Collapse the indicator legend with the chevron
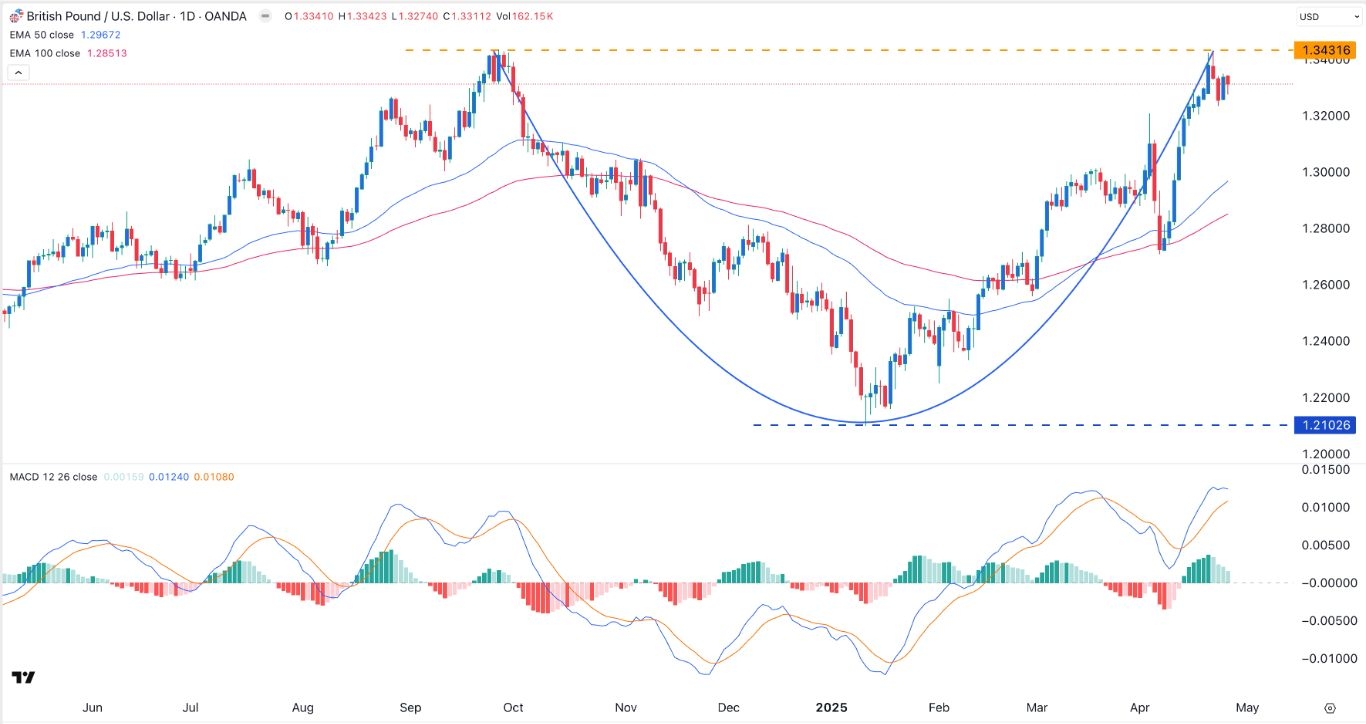The height and width of the screenshot is (724, 1366). (17, 72)
